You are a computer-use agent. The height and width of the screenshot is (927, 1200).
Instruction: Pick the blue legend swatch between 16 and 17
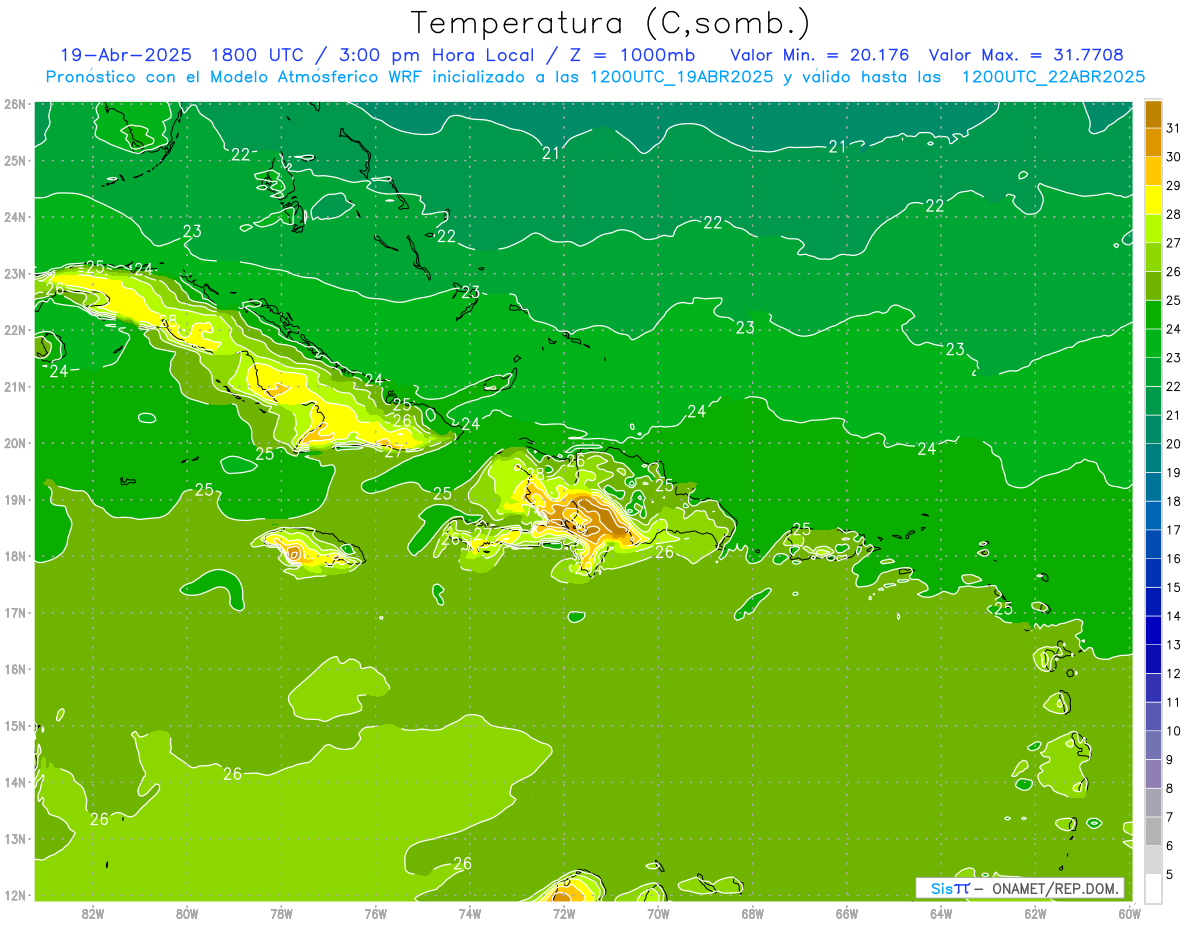pos(1153,544)
